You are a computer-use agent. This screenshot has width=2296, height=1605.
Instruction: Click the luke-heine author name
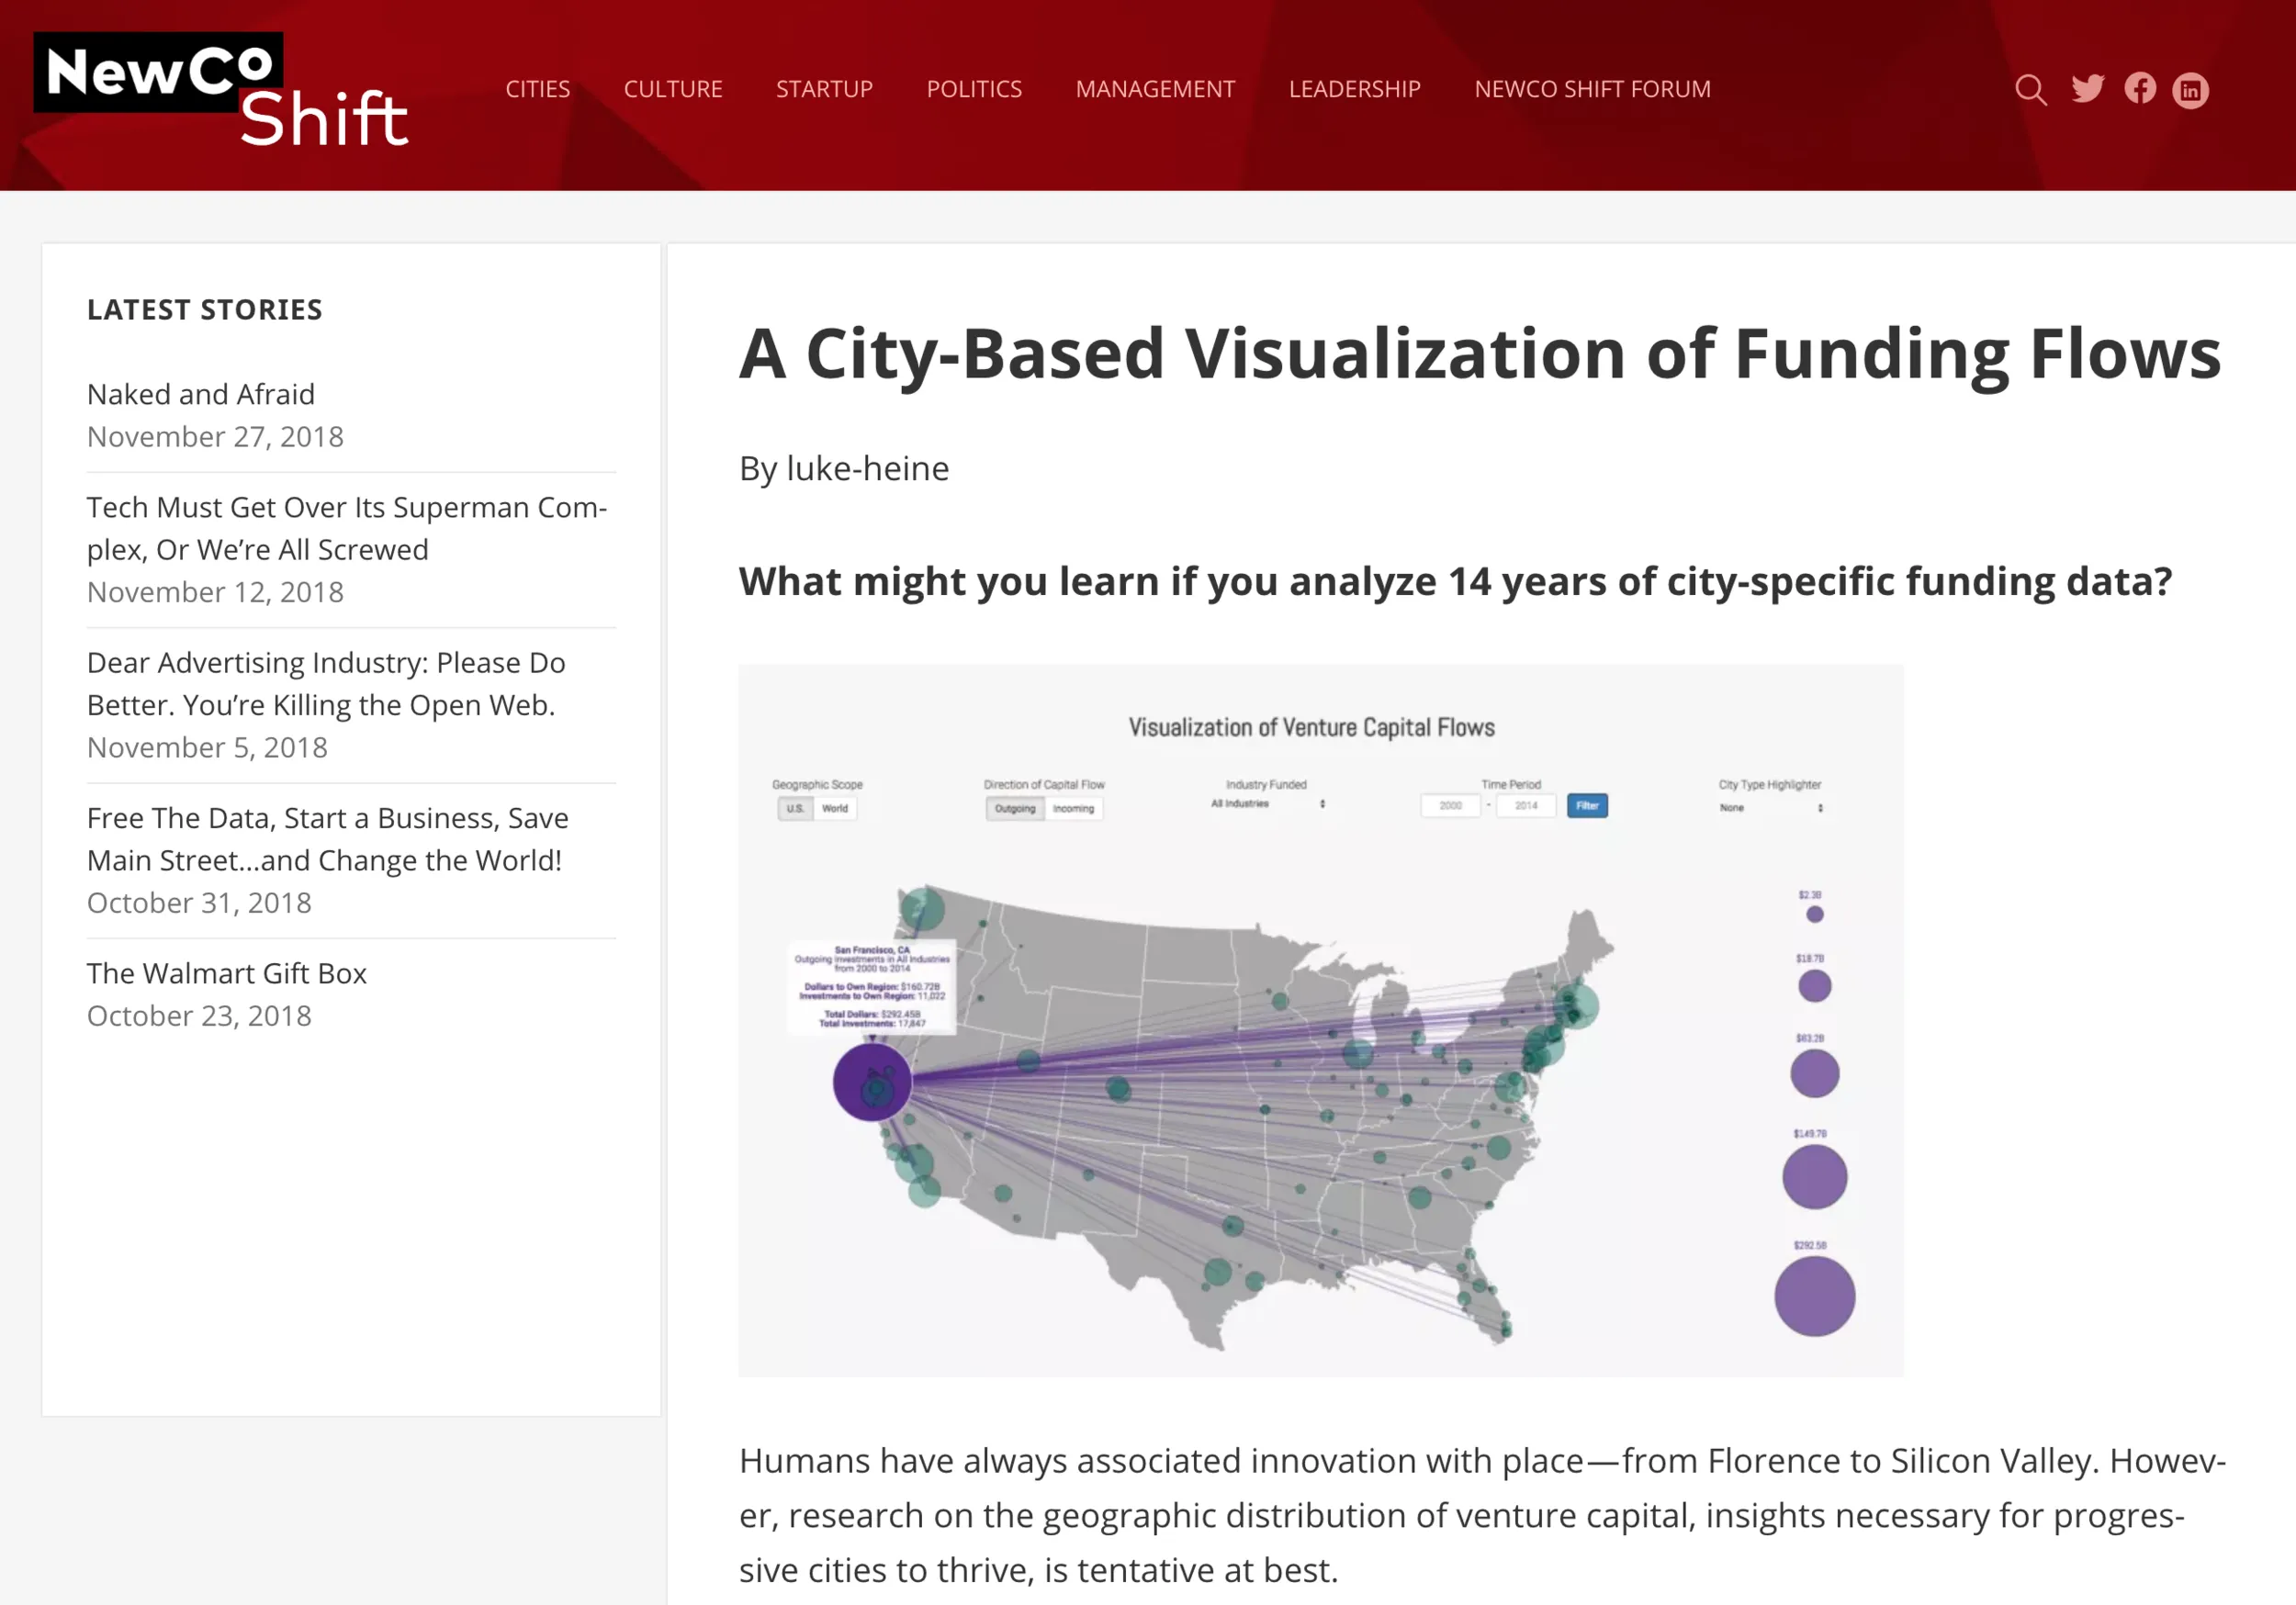867,468
